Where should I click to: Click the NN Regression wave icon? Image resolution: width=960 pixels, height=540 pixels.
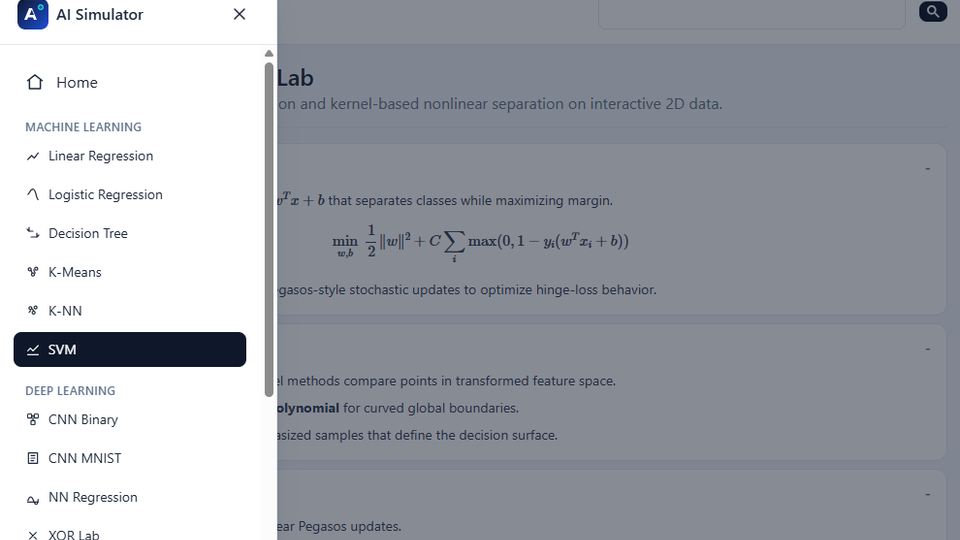click(33, 497)
